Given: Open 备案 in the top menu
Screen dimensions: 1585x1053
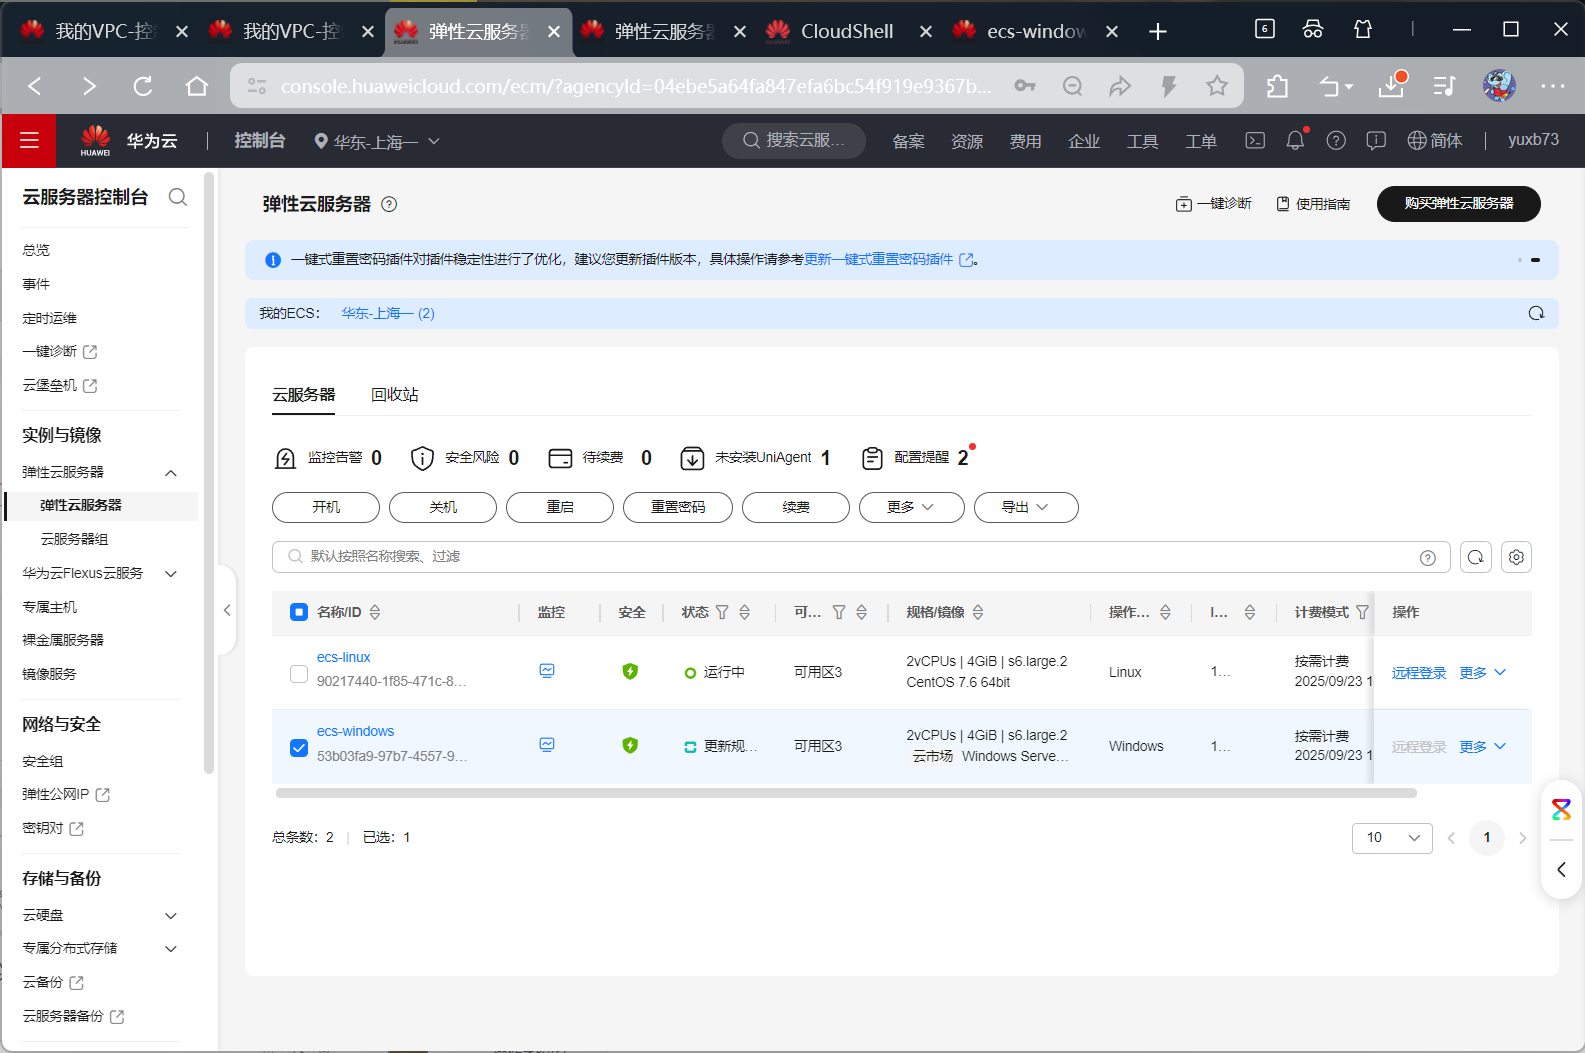Looking at the screenshot, I should pyautogui.click(x=909, y=142).
